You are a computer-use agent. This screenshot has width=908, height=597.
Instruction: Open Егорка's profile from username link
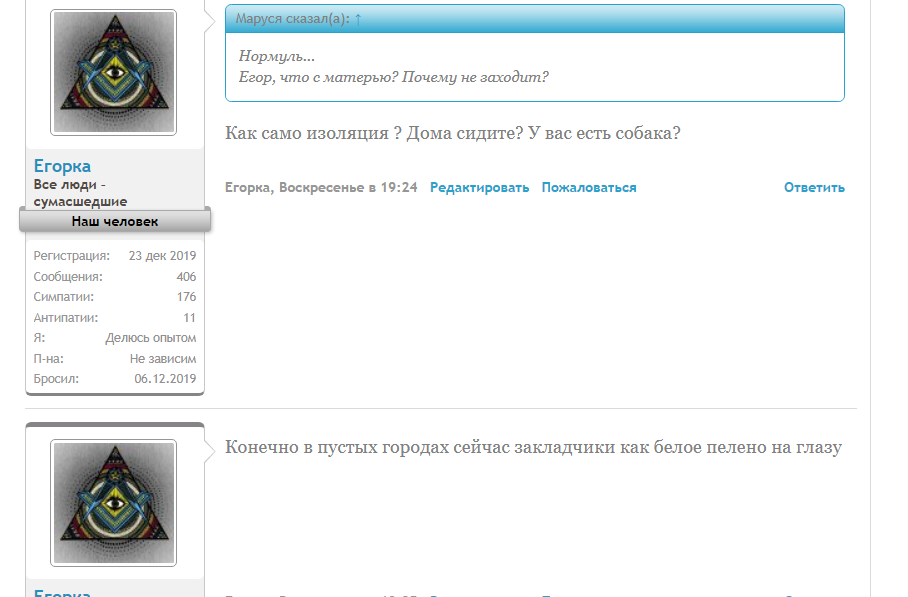coord(59,165)
